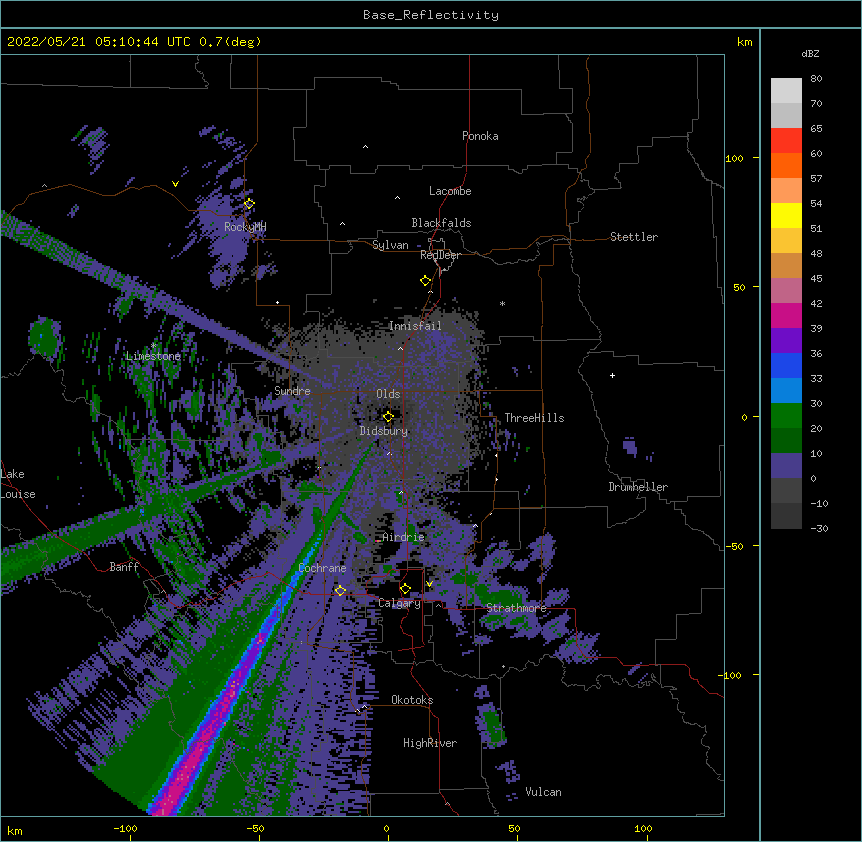Screen dimensions: 862x842
Task: Click the -50 tick label on horizontal axis
Action: (x=255, y=828)
